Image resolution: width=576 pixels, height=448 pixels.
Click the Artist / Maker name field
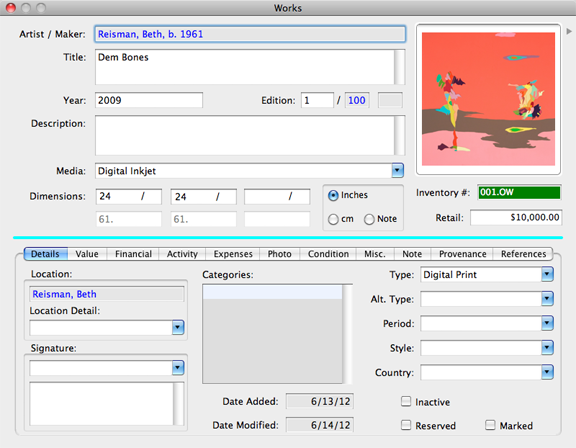point(250,34)
